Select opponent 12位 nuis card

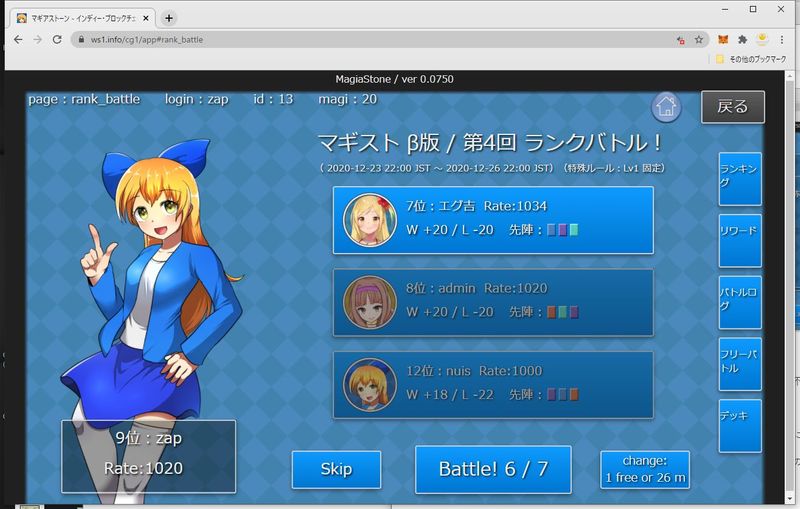point(493,385)
